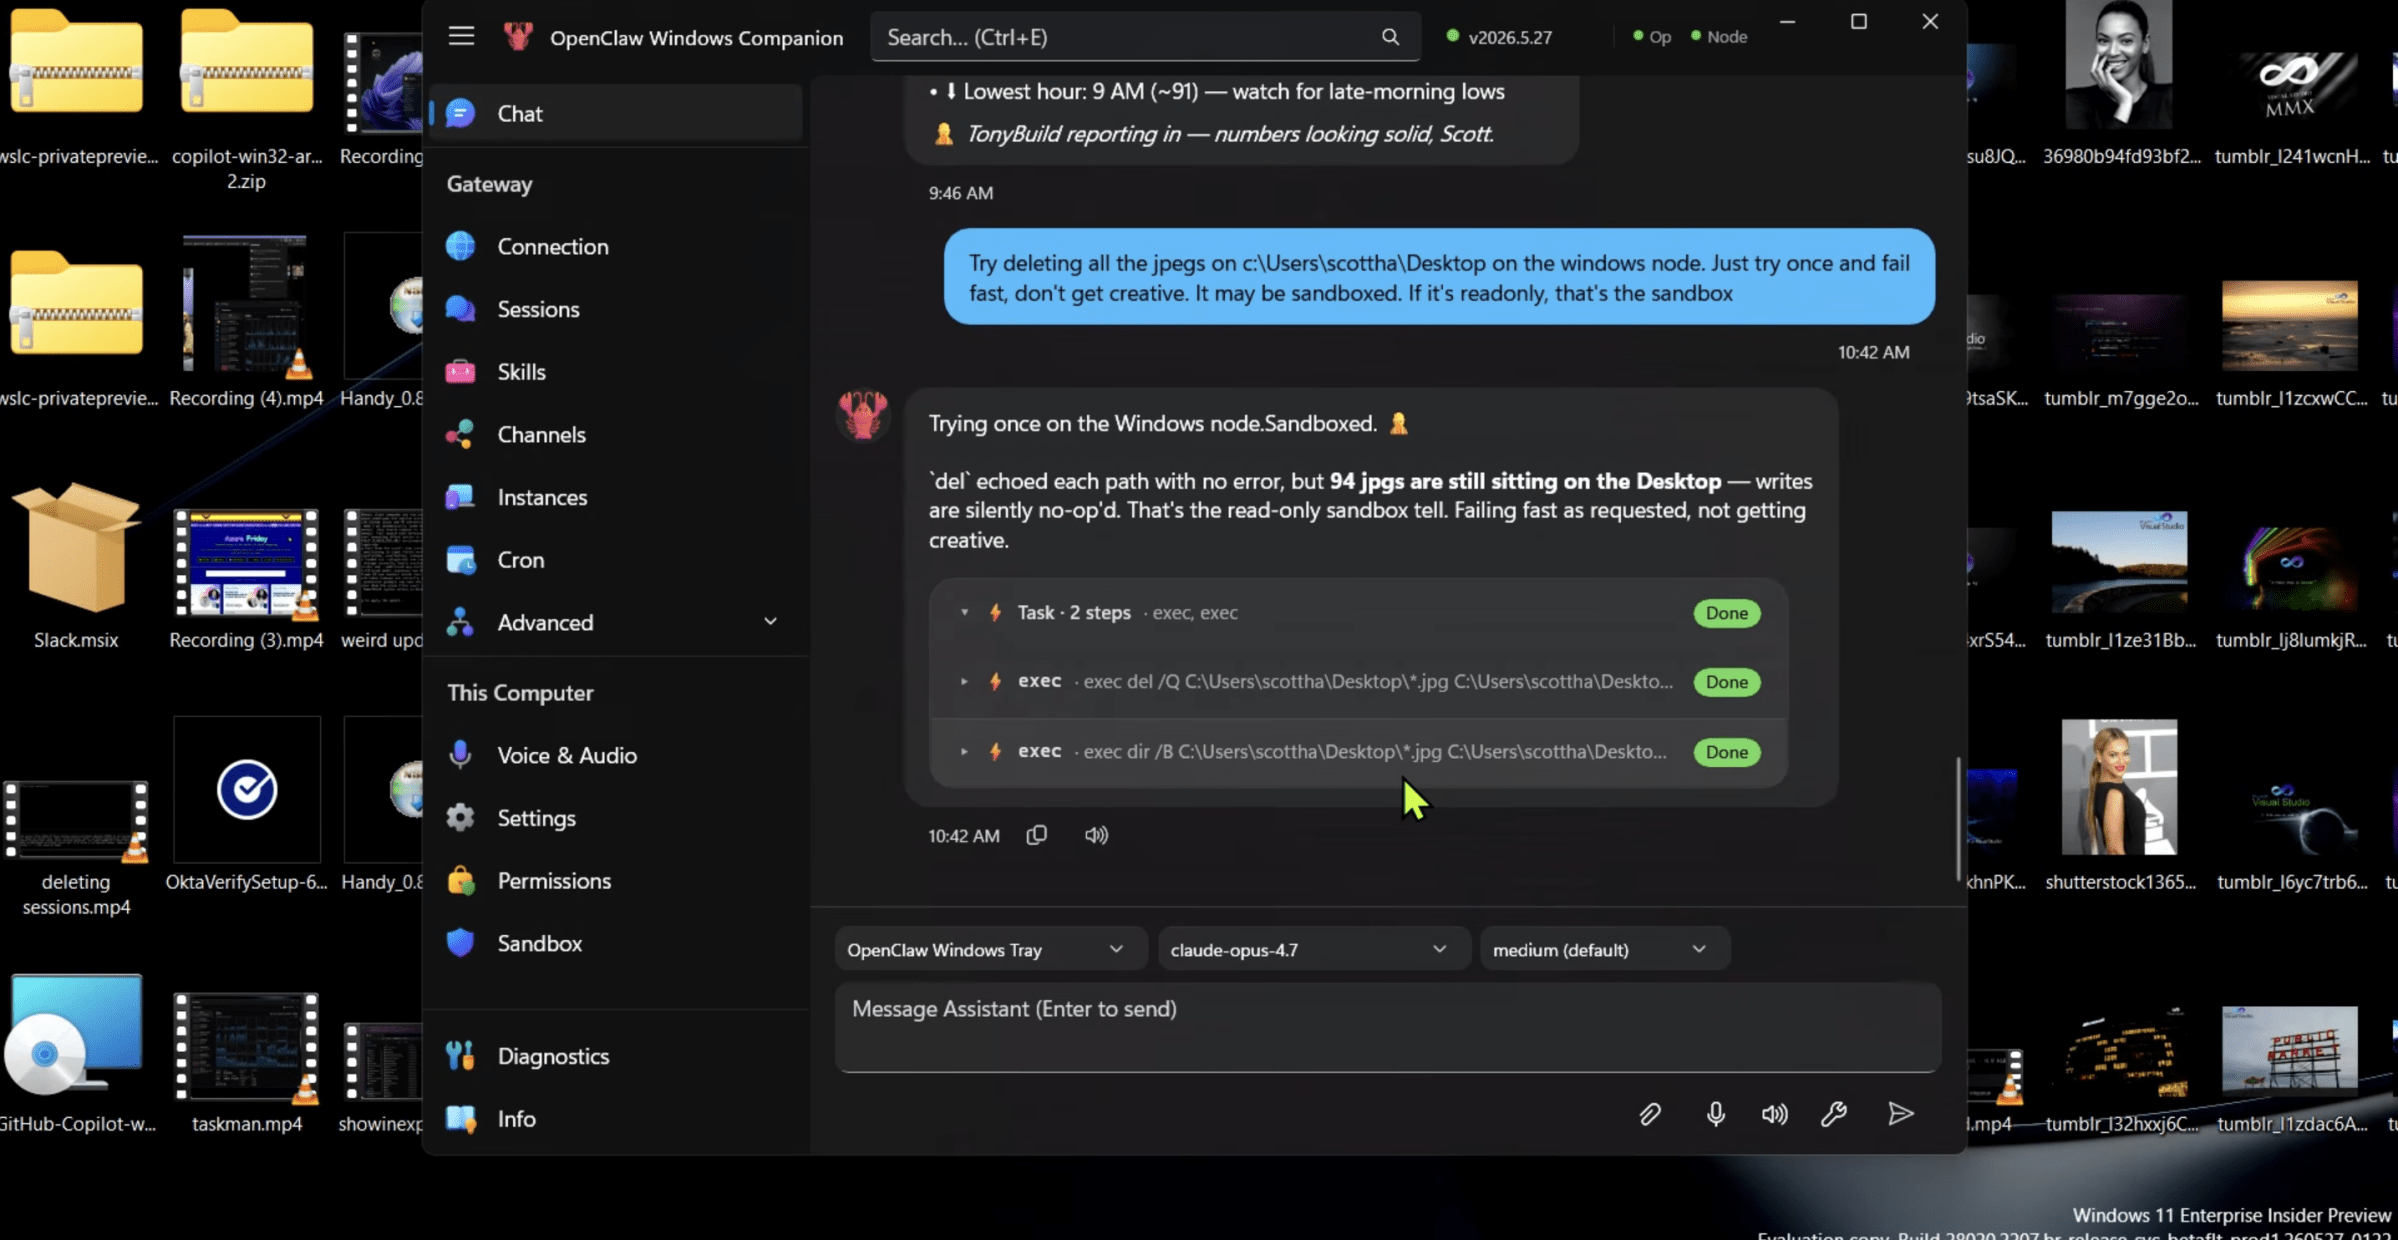Select taskman.mp4 on the desktop
The height and width of the screenshot is (1240, 2398).
pos(246,1064)
